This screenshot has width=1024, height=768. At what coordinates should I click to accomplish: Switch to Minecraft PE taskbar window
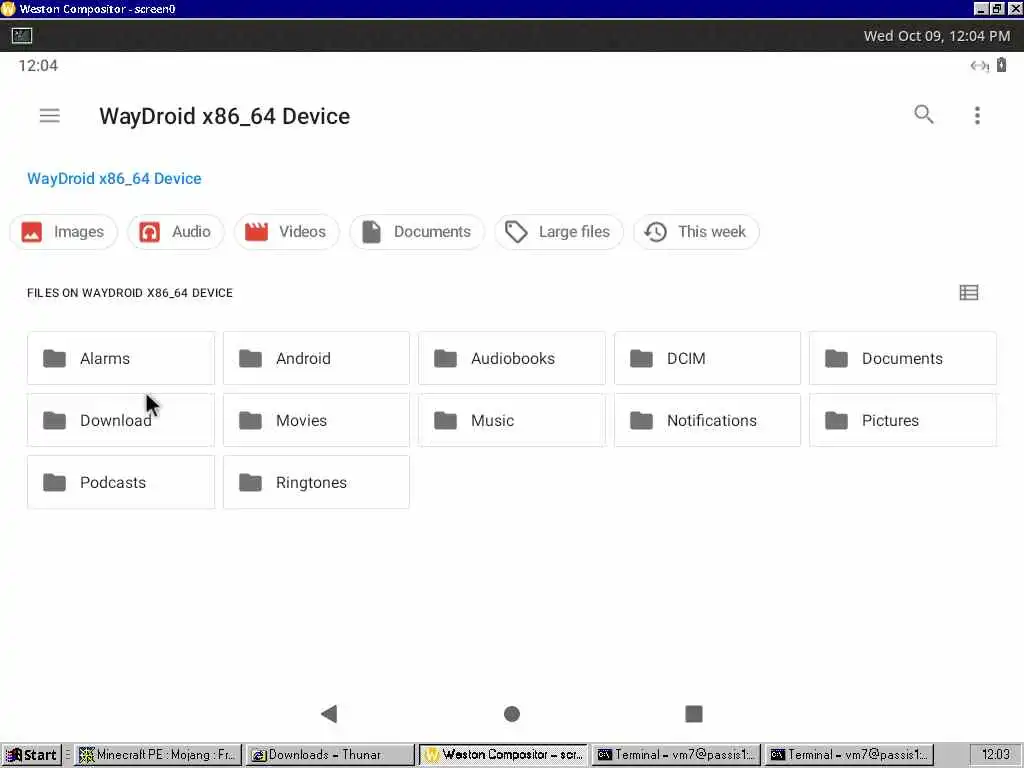pos(159,755)
